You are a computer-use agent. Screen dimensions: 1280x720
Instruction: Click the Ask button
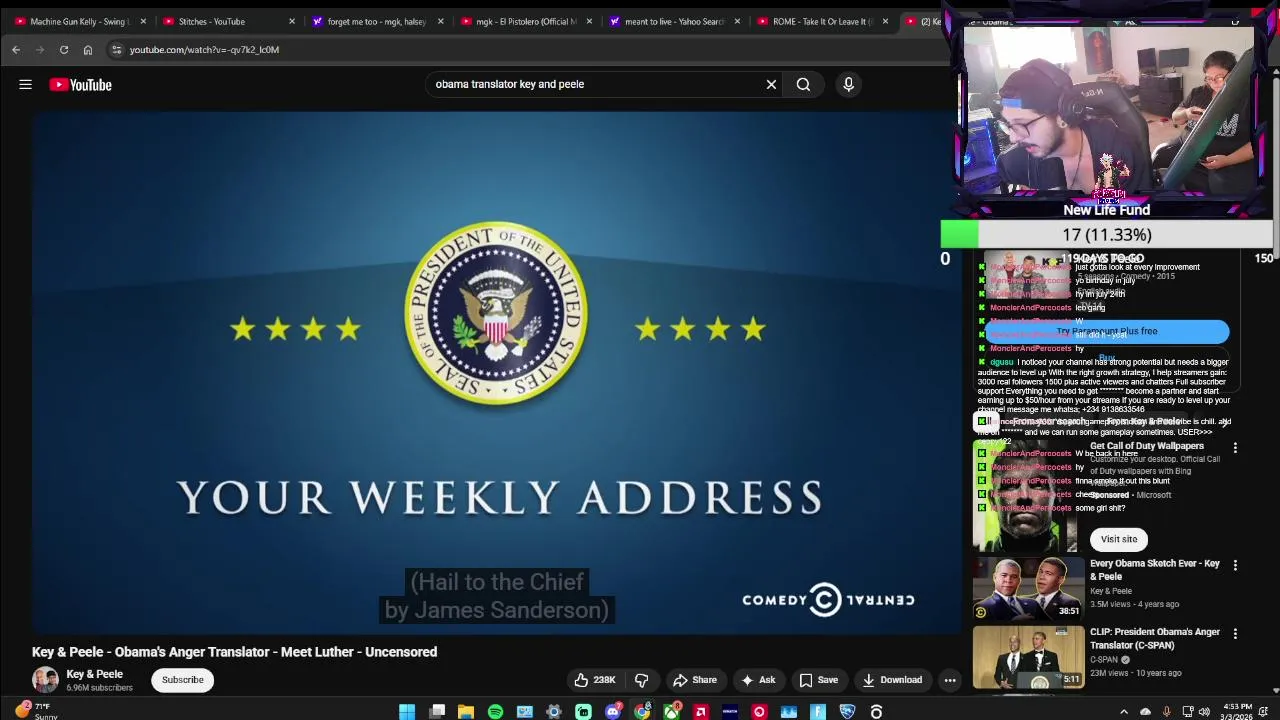click(x=757, y=680)
